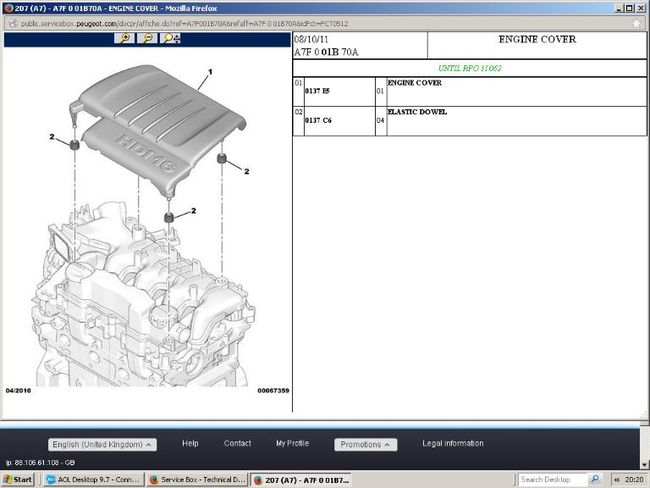
Task: Click the zoom out magnifier icon
Action: point(147,39)
